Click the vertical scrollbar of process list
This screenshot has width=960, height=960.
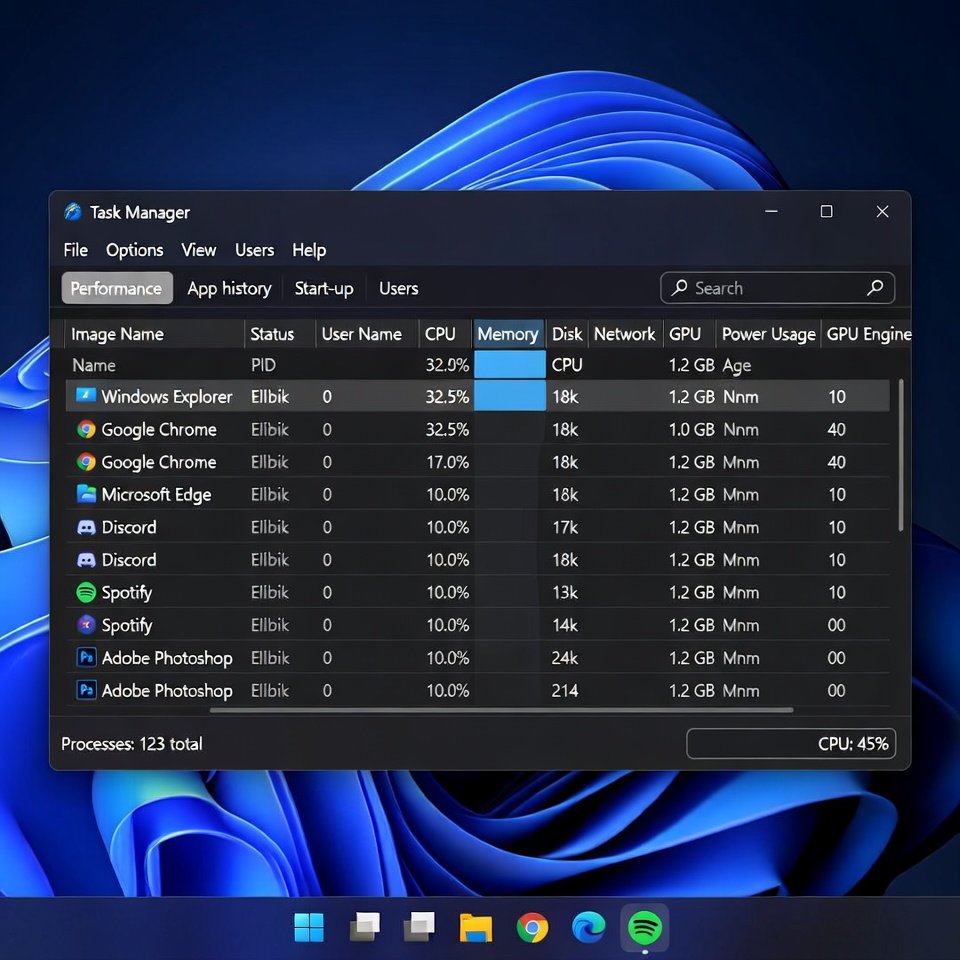coord(901,455)
